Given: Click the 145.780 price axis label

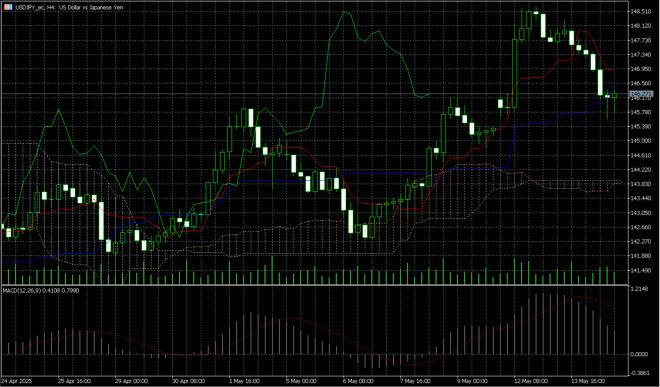Looking at the screenshot, I should click(x=641, y=112).
